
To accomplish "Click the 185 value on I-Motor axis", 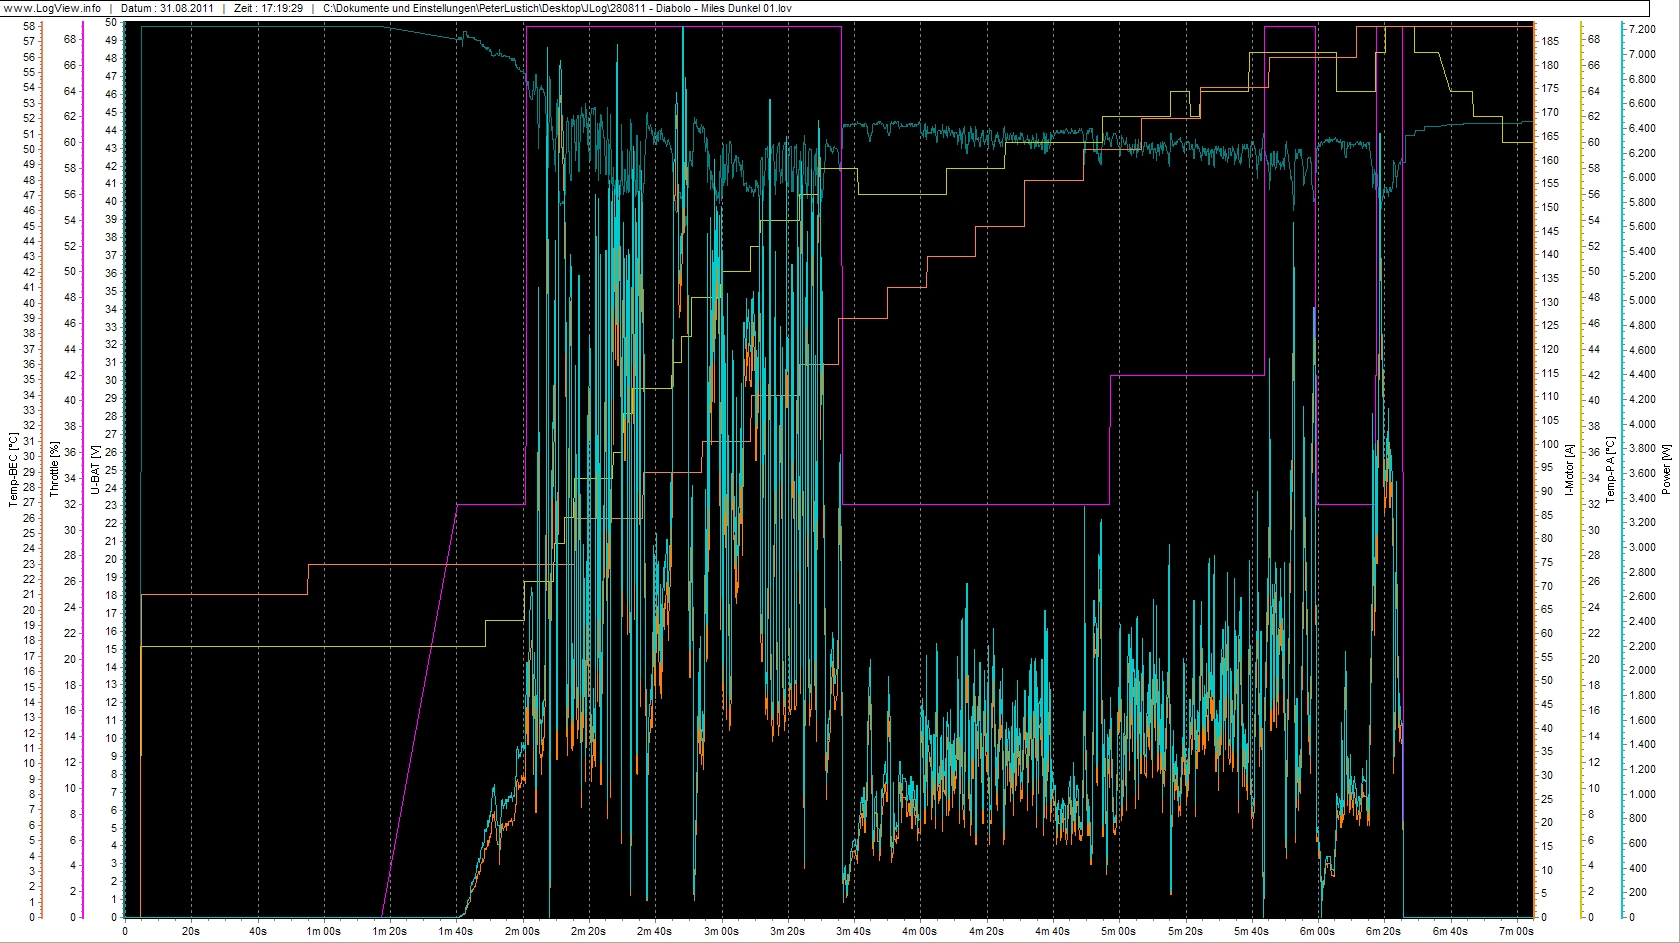I will pyautogui.click(x=1549, y=42).
